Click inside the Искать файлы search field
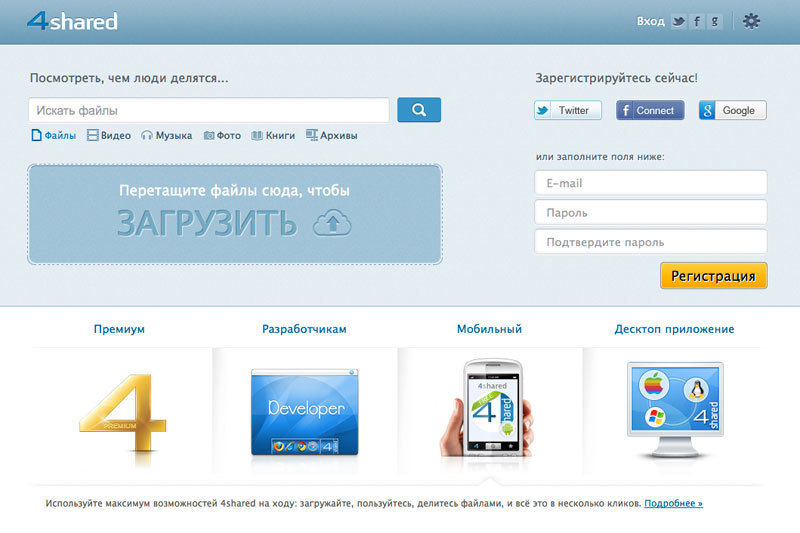The width and height of the screenshot is (800, 533). pyautogui.click(x=209, y=110)
